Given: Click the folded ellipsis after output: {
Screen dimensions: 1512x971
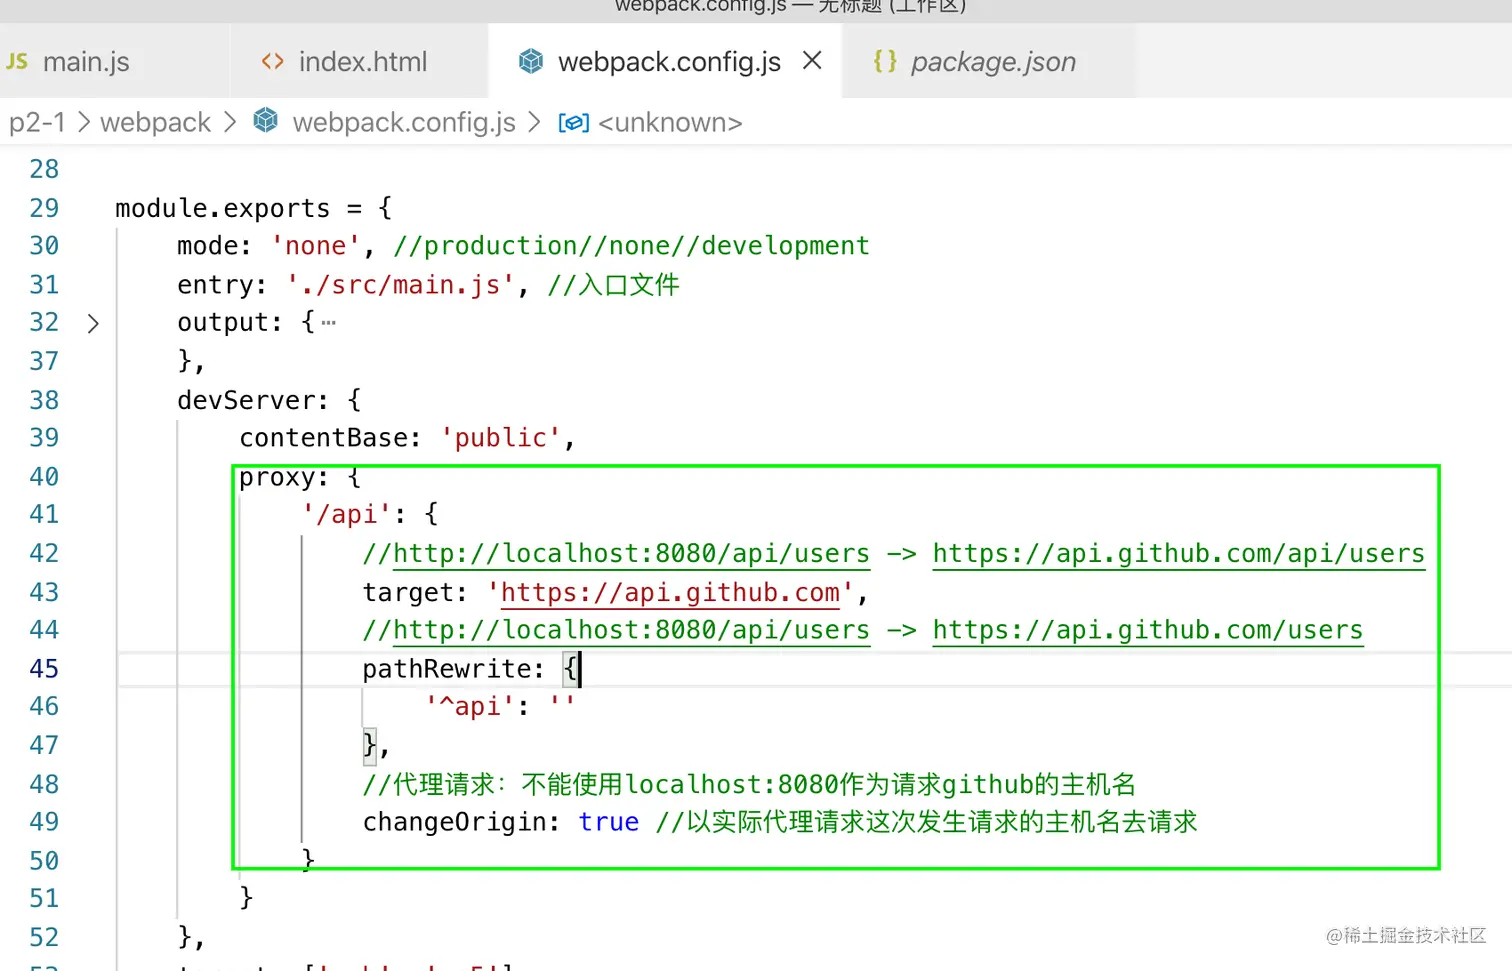Looking at the screenshot, I should (x=328, y=323).
